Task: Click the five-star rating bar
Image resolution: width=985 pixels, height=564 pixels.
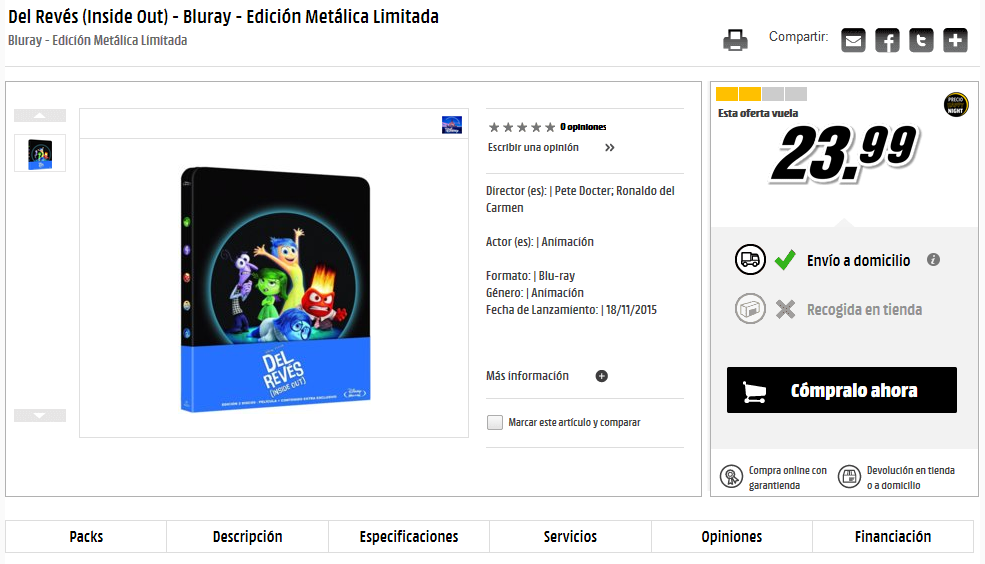Action: [522, 127]
